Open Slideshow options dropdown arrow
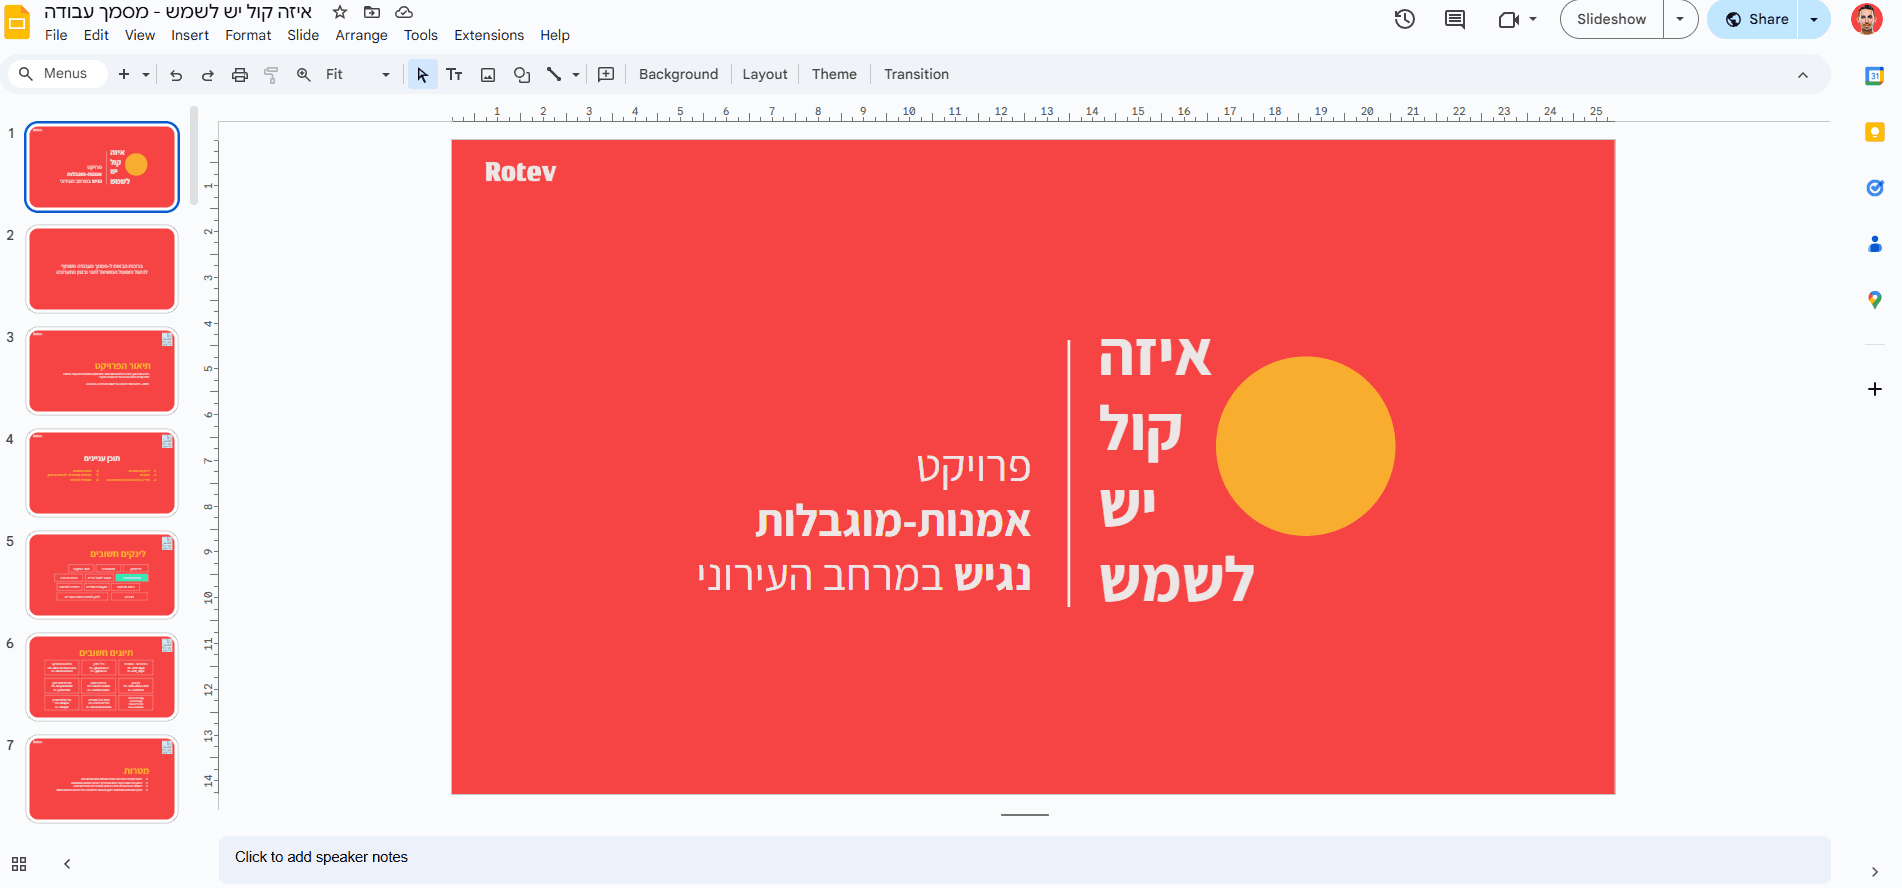The width and height of the screenshot is (1902, 888). click(1680, 19)
